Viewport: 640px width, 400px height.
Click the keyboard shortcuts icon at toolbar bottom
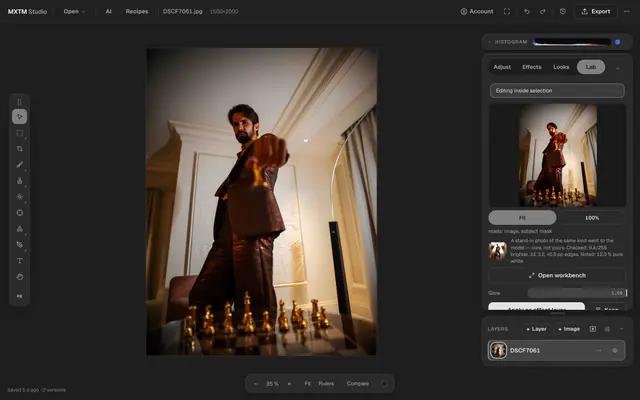point(20,296)
